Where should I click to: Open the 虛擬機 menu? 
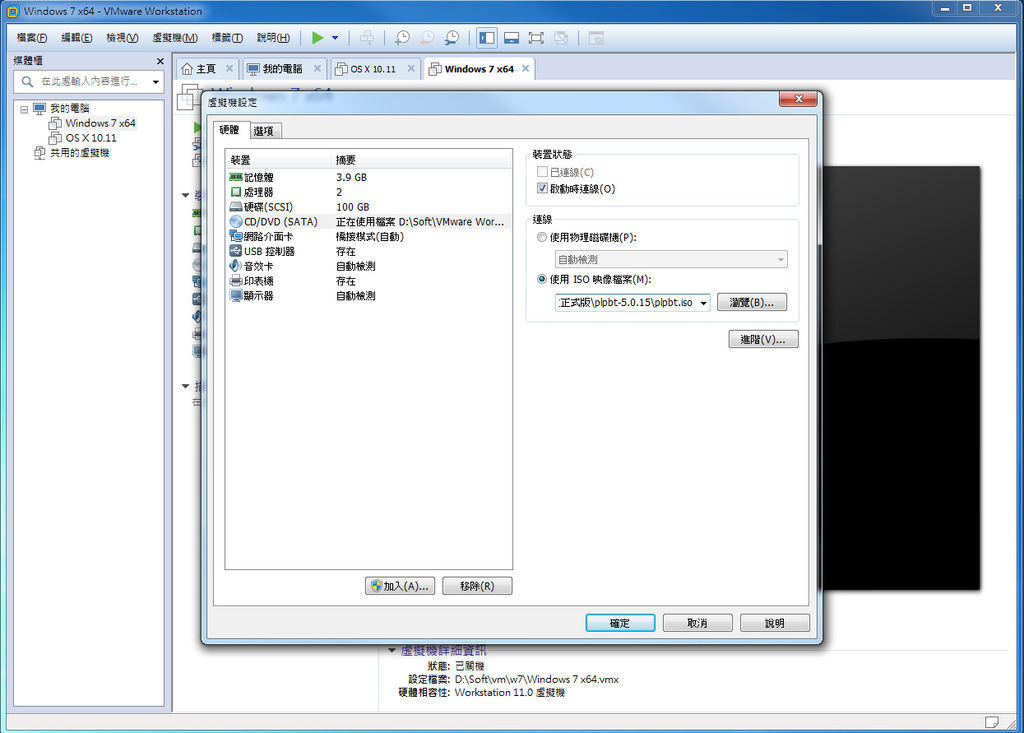(x=174, y=38)
